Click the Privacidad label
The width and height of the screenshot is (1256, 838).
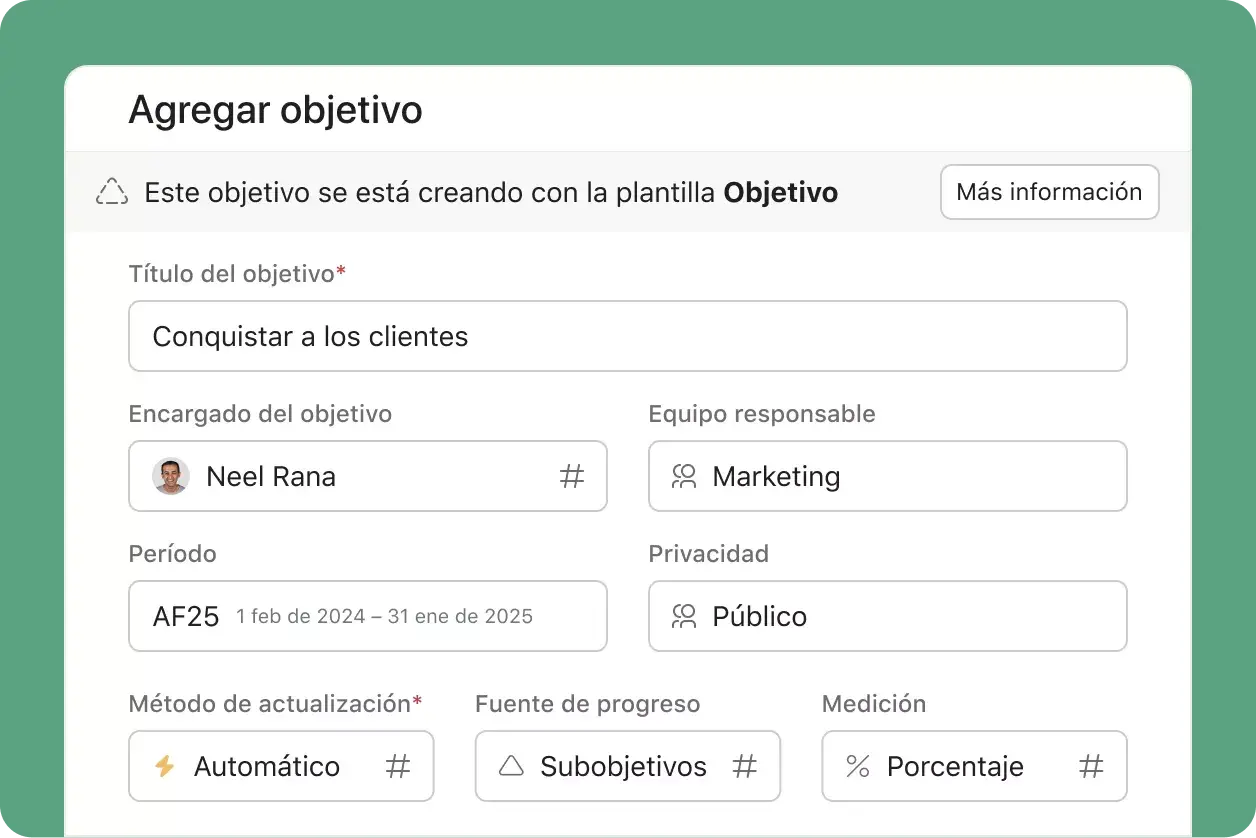tap(709, 554)
